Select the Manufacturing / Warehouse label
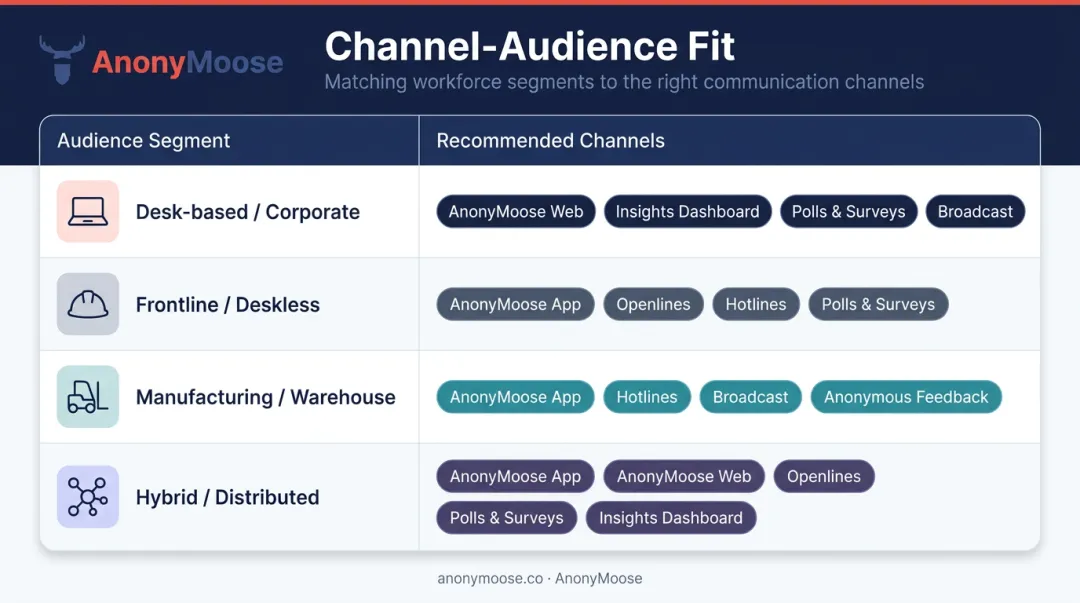 [265, 397]
